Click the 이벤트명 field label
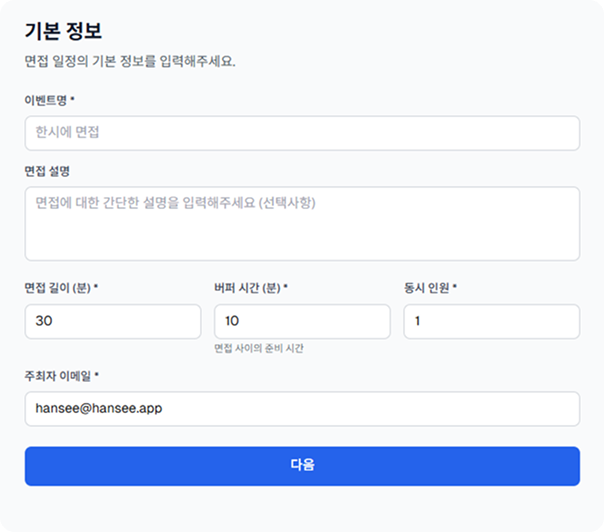 [x=46, y=101]
